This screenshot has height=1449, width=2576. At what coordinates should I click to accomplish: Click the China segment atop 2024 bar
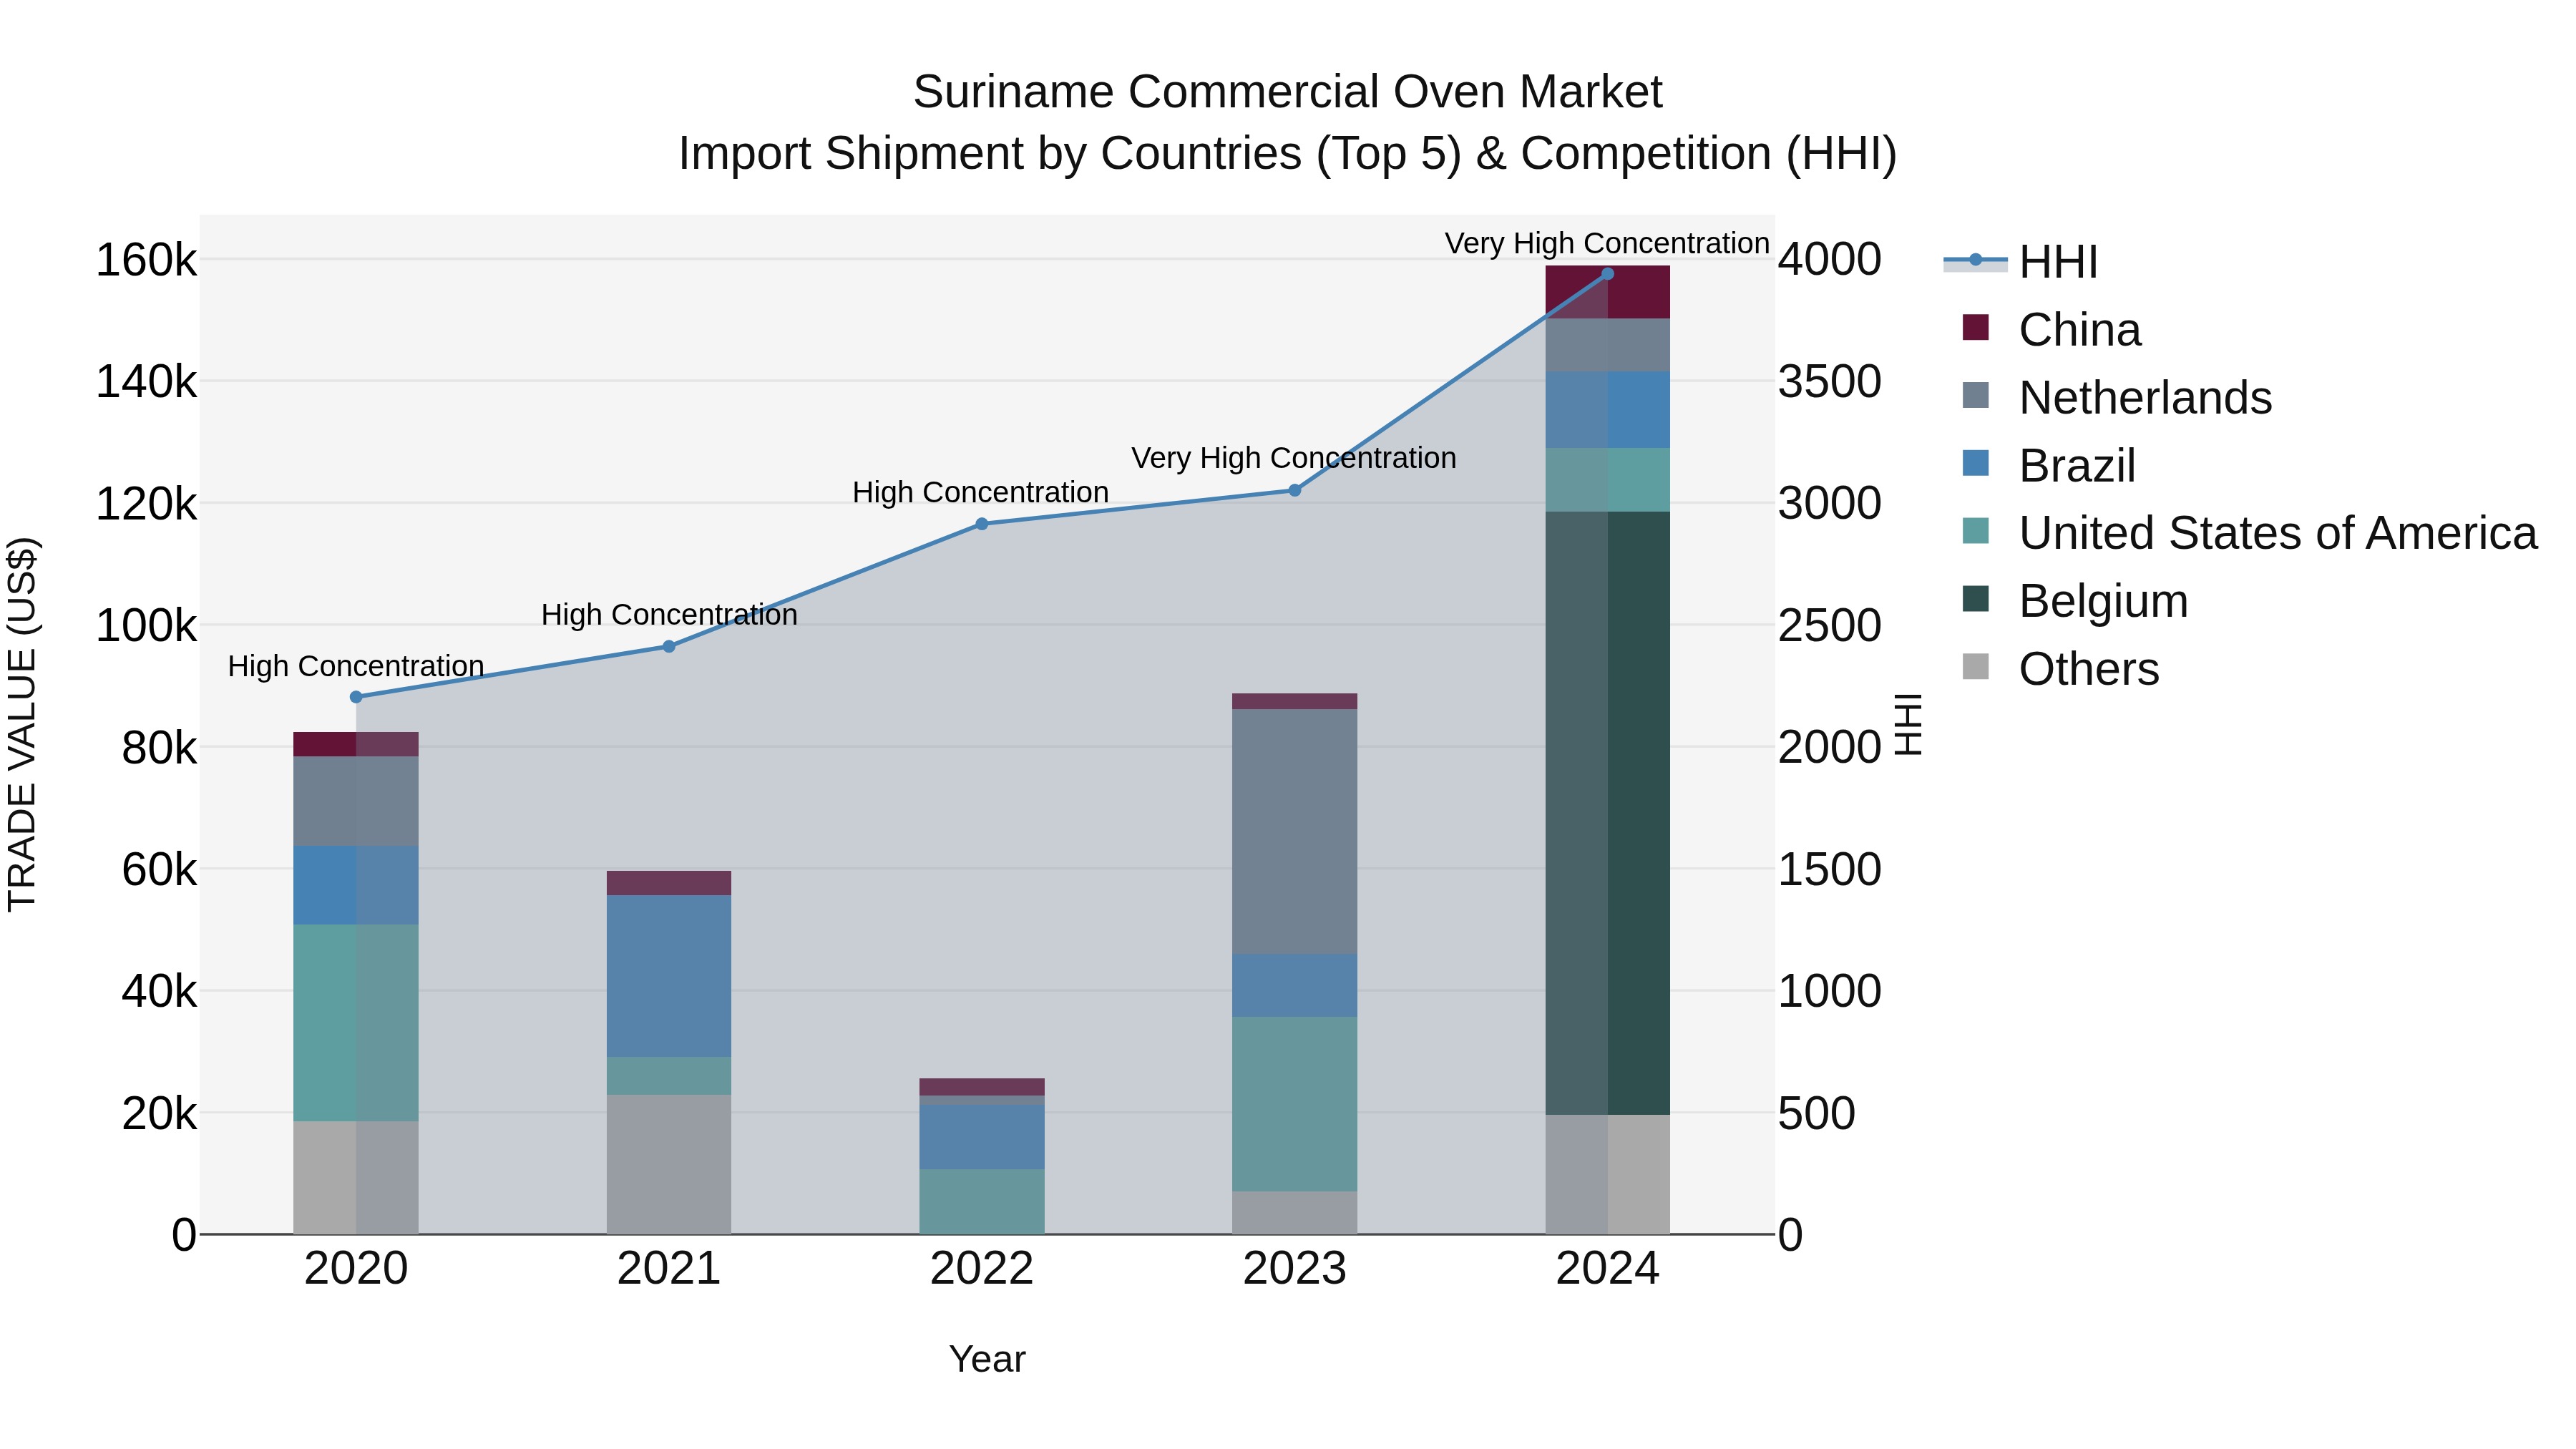pos(1607,292)
